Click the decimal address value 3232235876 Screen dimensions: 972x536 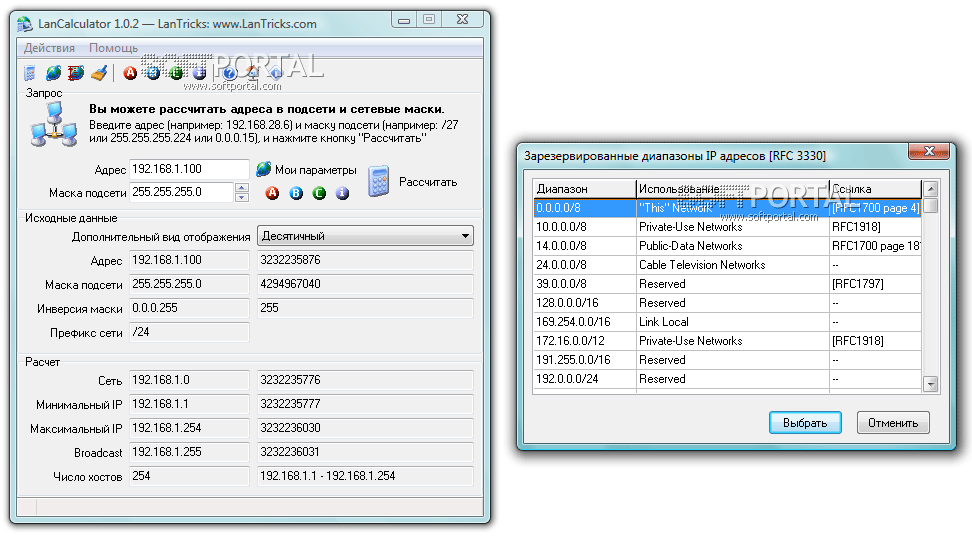365,260
